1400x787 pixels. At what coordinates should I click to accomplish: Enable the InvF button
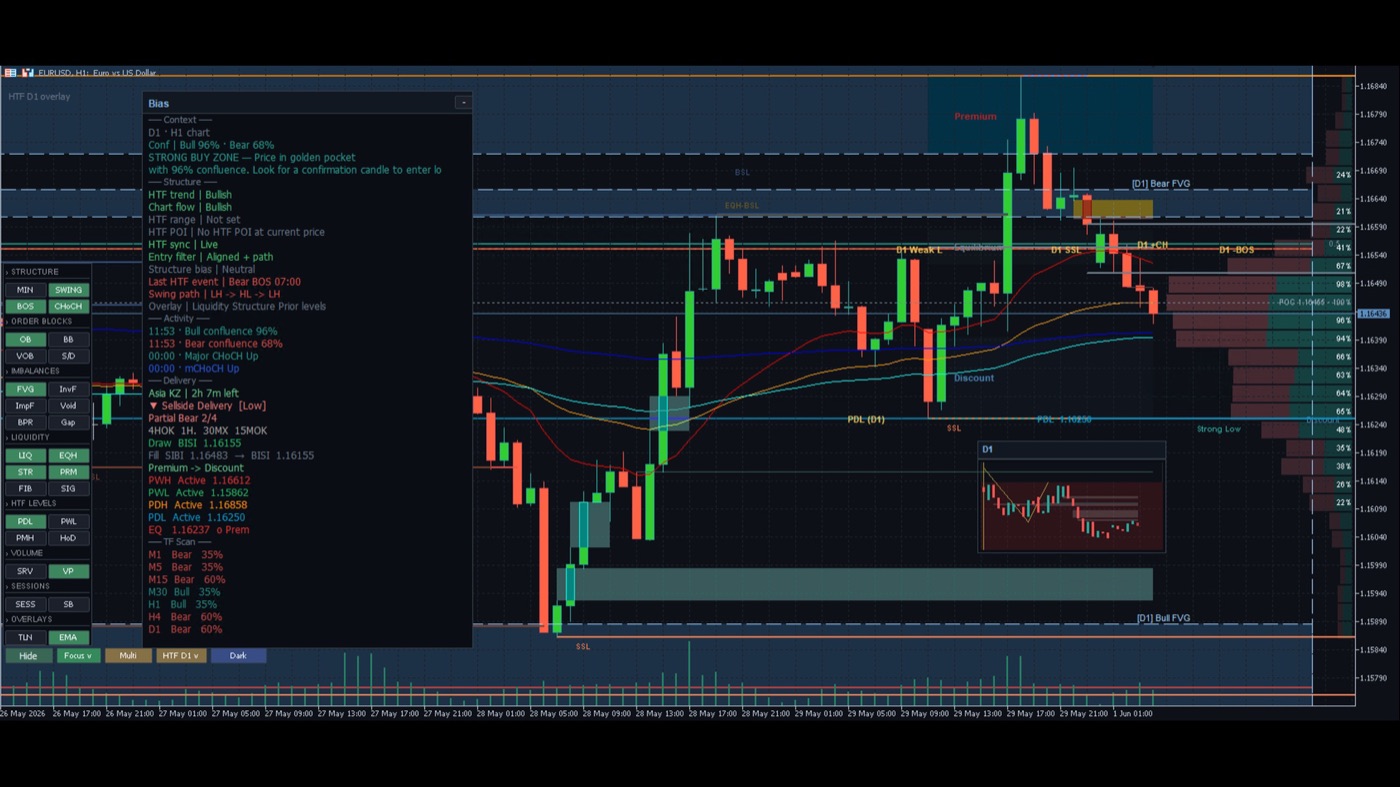pyautogui.click(x=68, y=389)
